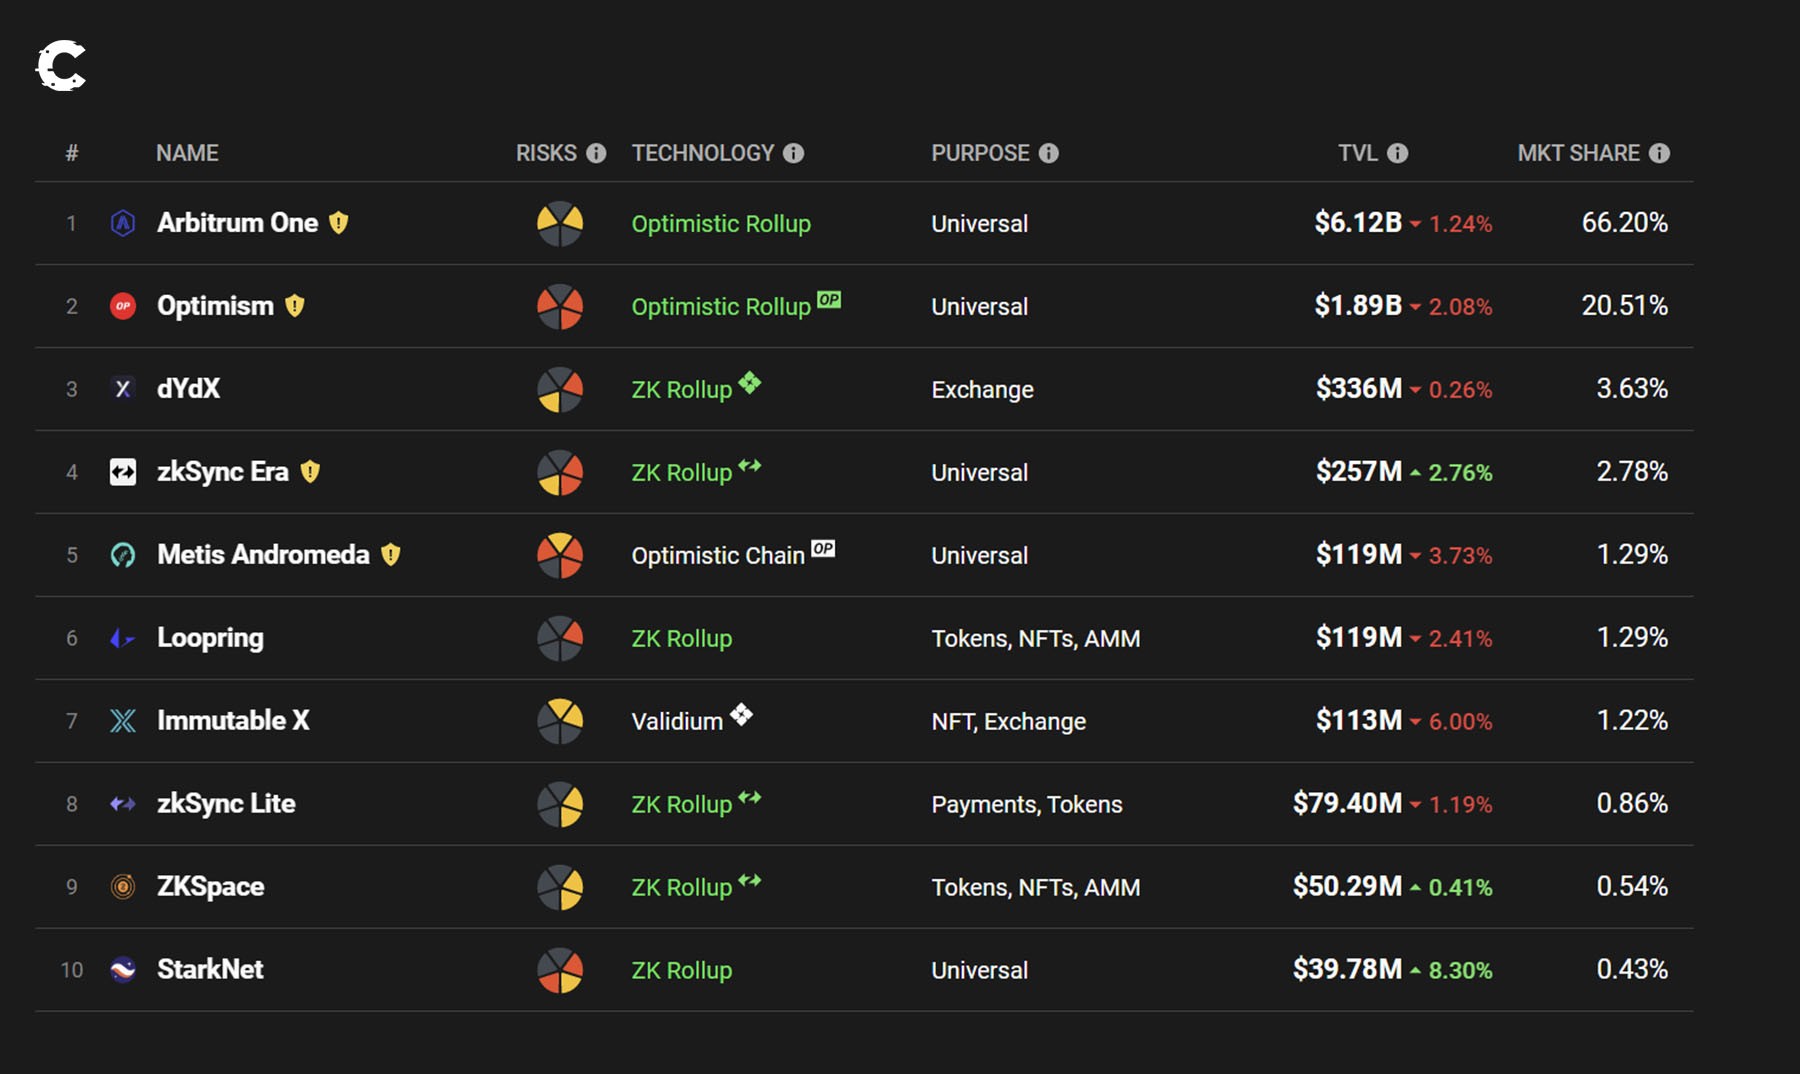Open the Loopring project link
This screenshot has height=1074, width=1800.
coord(210,637)
